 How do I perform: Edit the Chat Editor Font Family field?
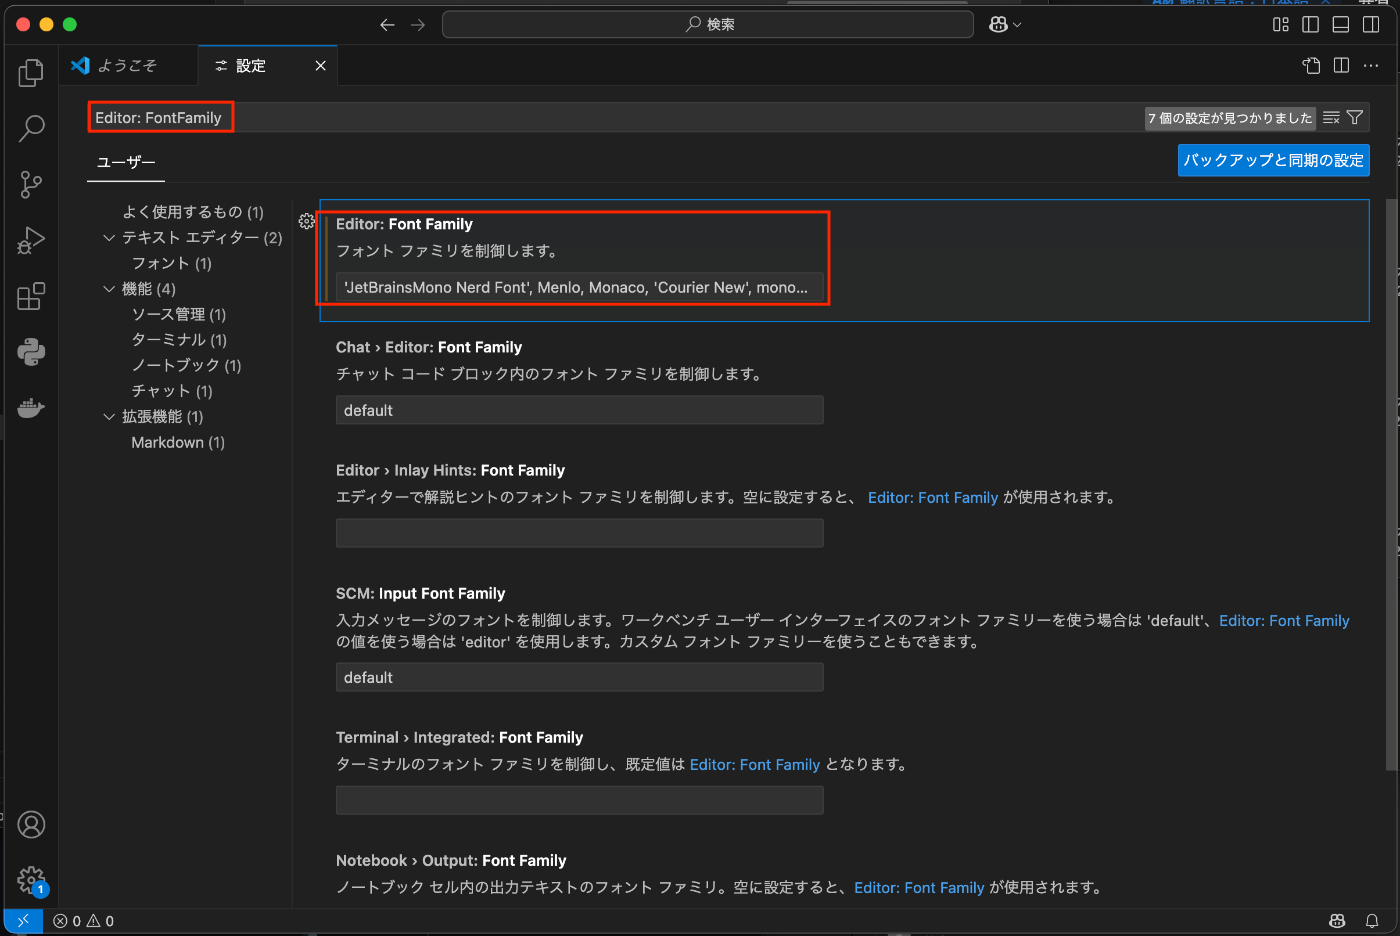click(x=579, y=410)
